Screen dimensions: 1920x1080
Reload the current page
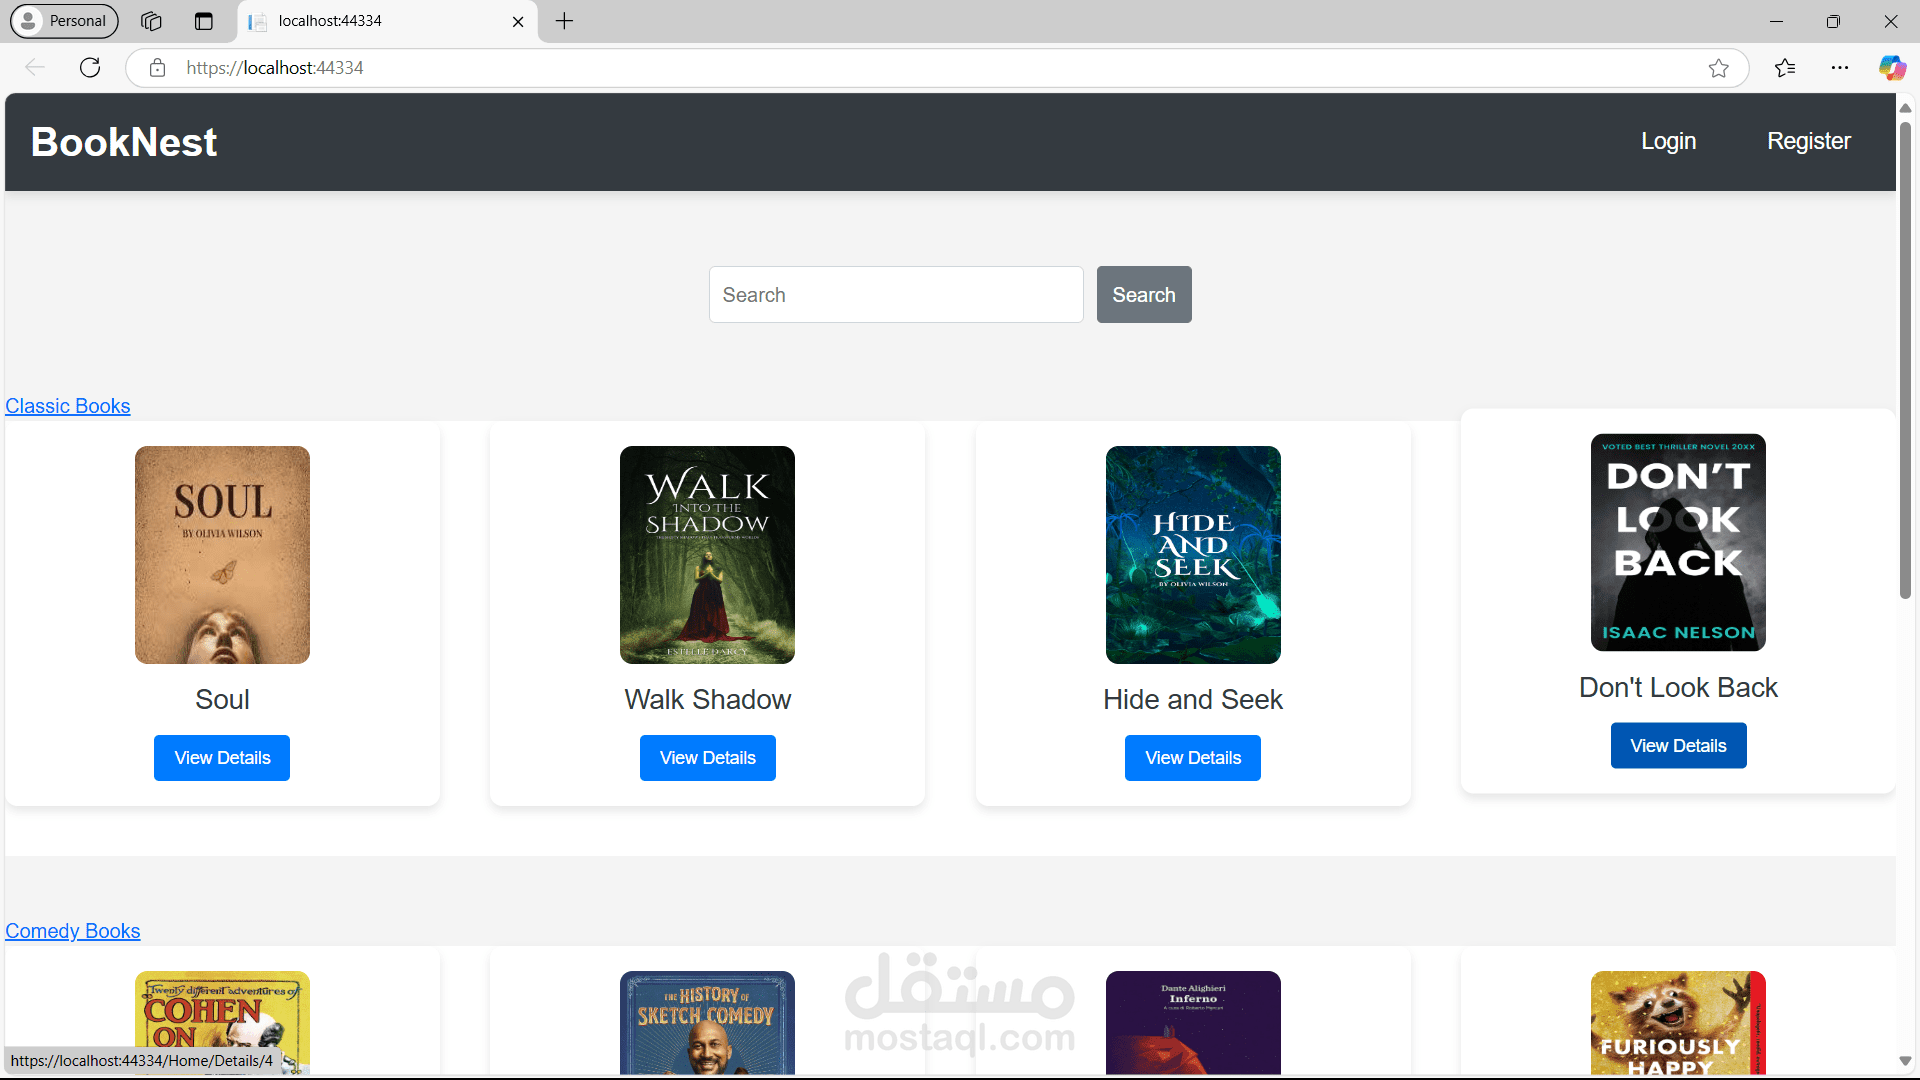(90, 68)
